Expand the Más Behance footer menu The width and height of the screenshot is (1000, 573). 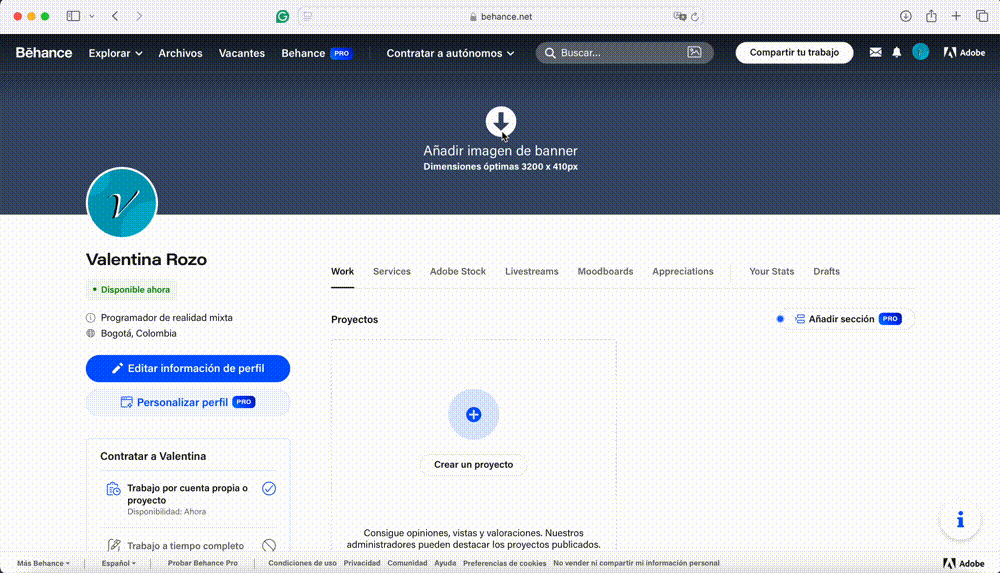(43, 563)
